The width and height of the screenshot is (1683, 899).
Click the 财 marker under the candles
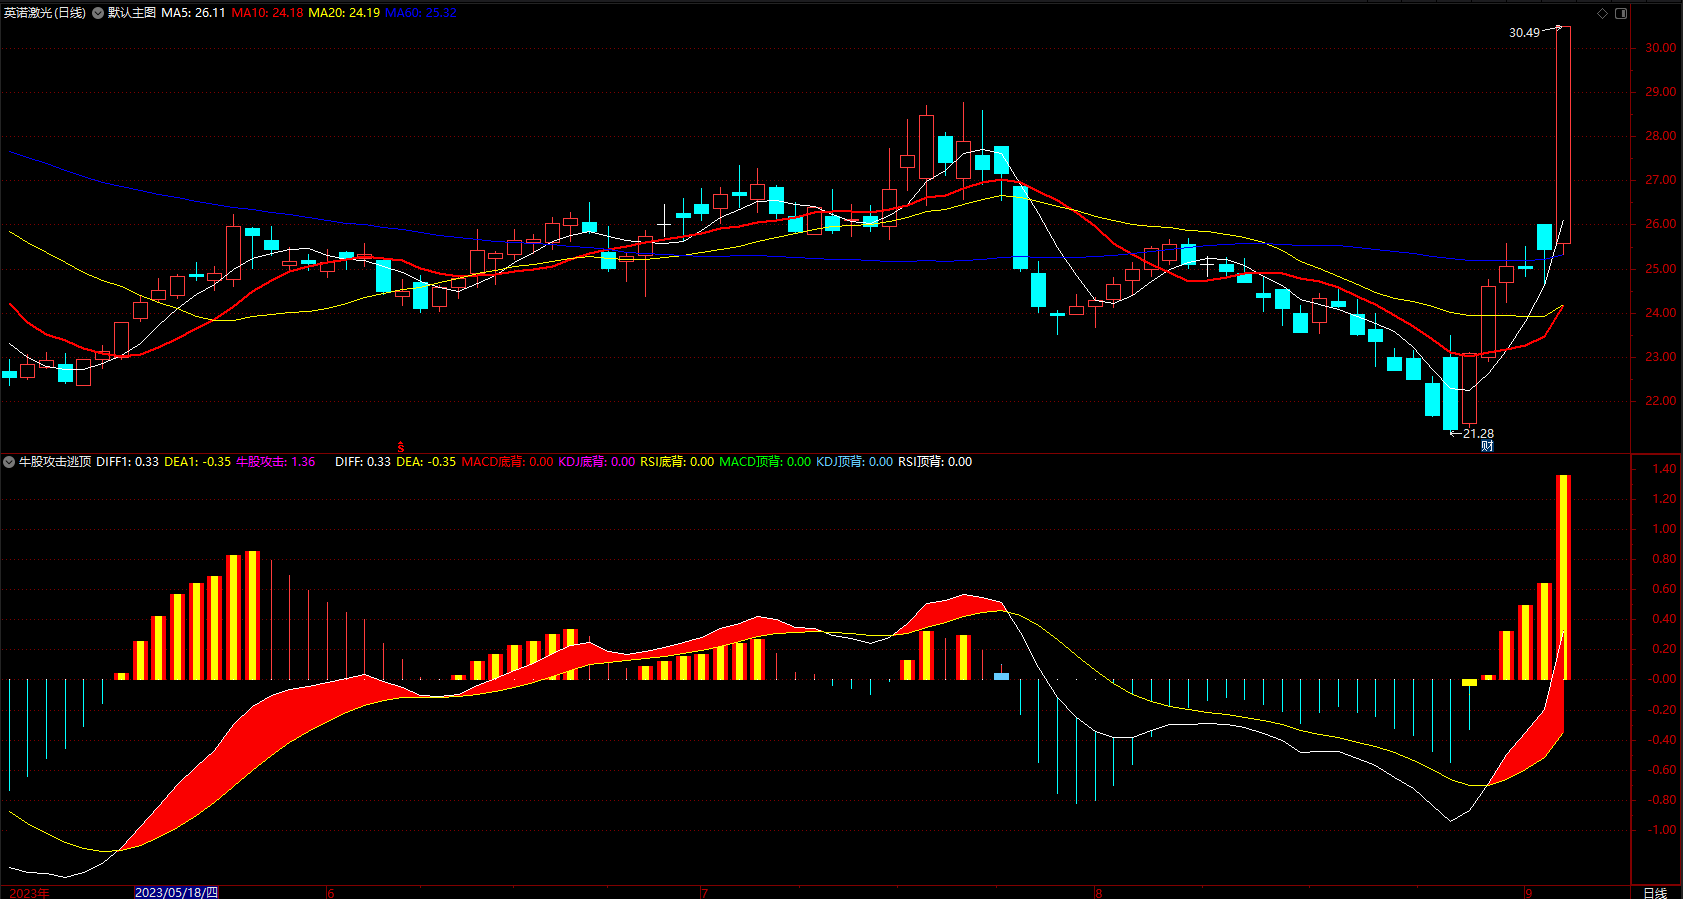click(x=1487, y=446)
